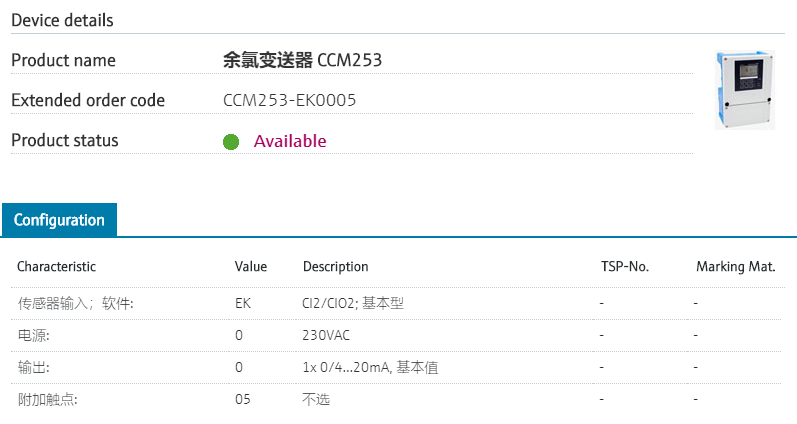The height and width of the screenshot is (424, 797).
Task: Click the 1x 0/4...20mA description cell
Action: pyautogui.click(x=370, y=367)
